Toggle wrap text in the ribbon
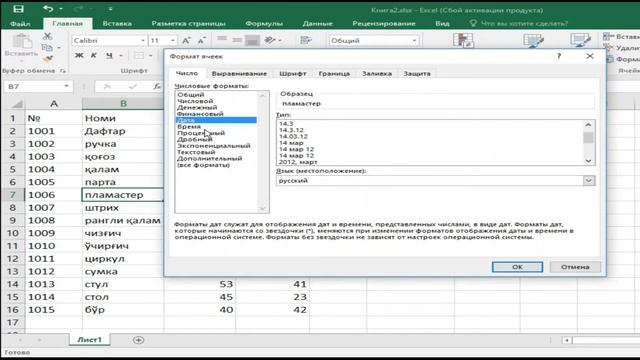This screenshot has width=640, height=360. [x=306, y=40]
